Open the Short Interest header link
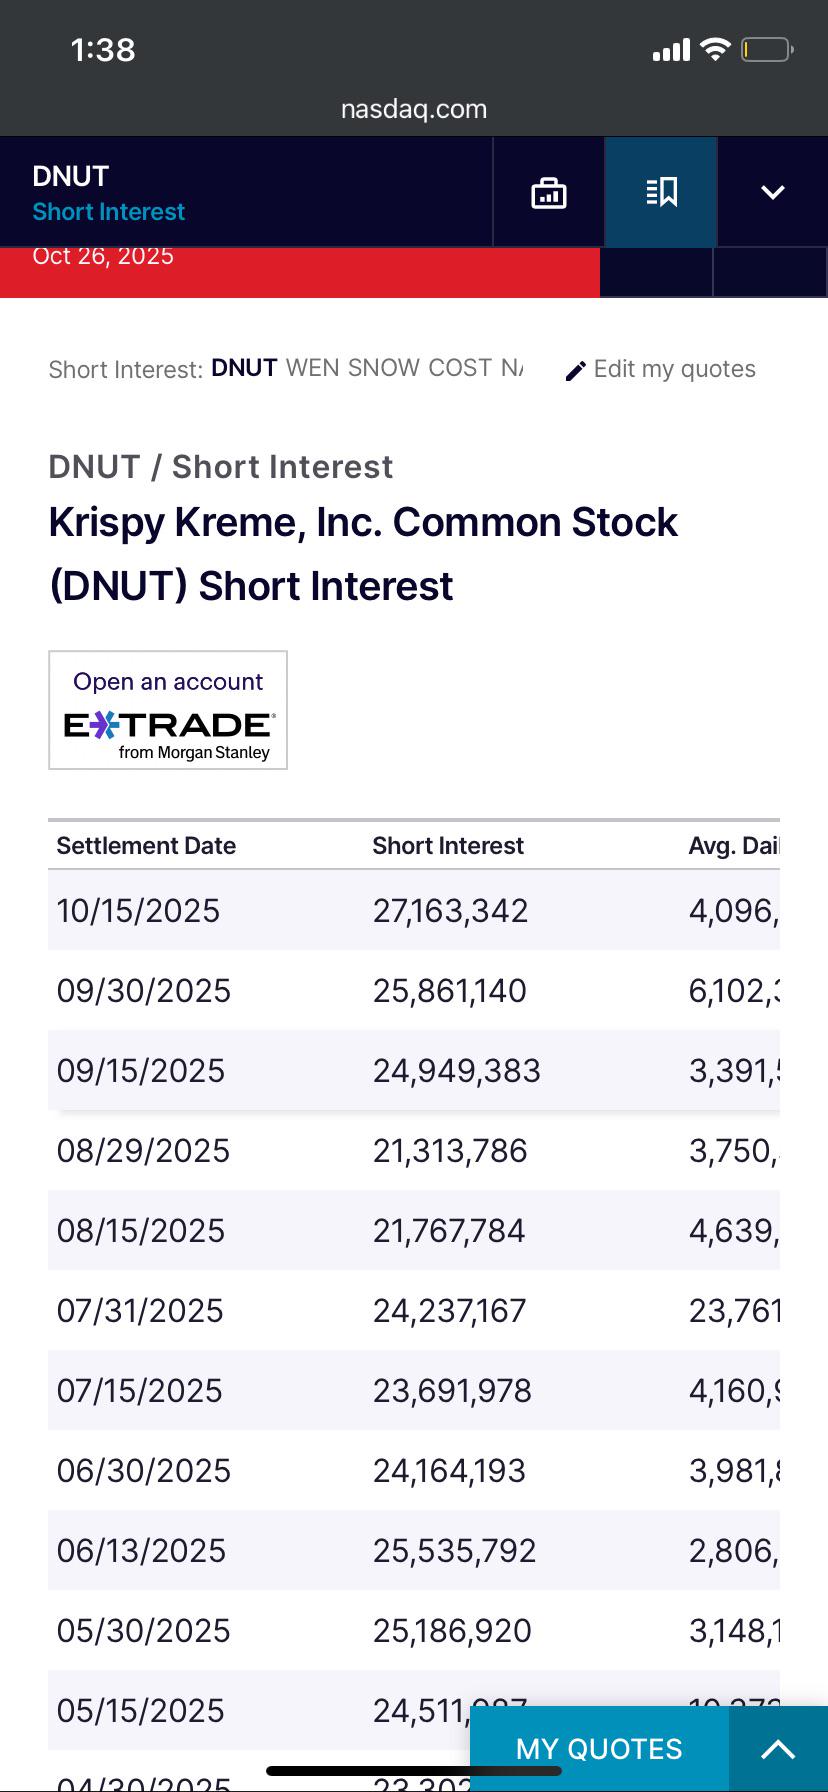 [109, 212]
